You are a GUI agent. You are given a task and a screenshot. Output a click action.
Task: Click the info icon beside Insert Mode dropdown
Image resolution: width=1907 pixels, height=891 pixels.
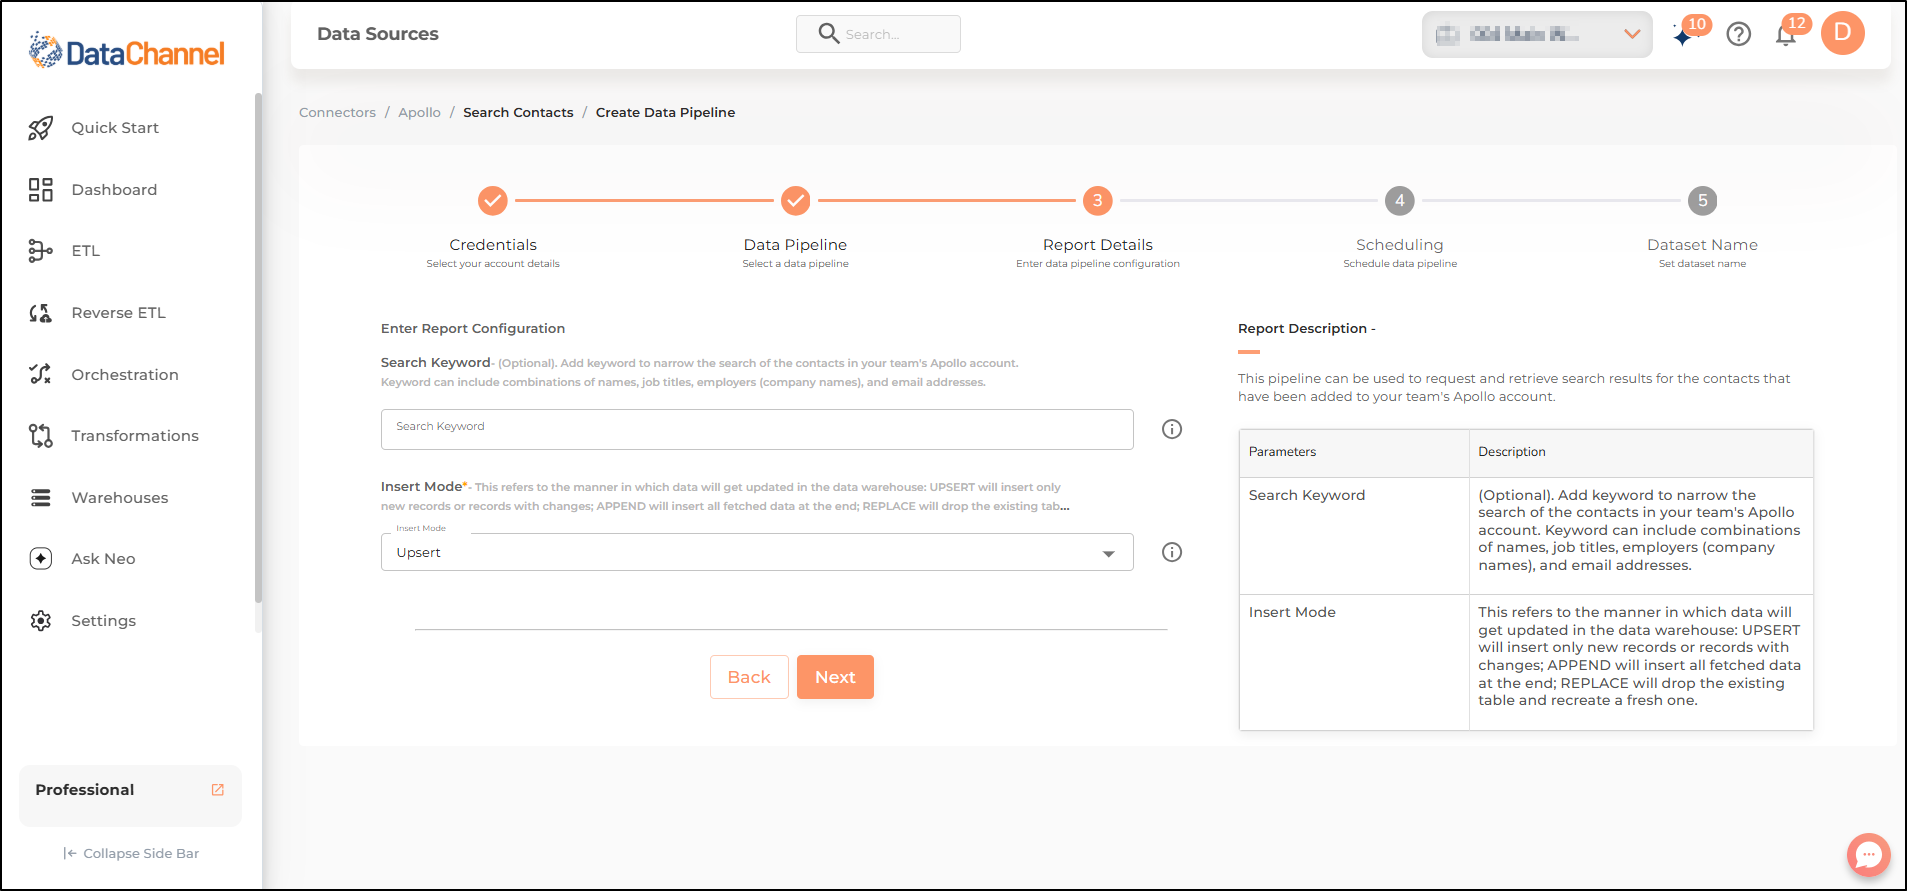pos(1172,552)
